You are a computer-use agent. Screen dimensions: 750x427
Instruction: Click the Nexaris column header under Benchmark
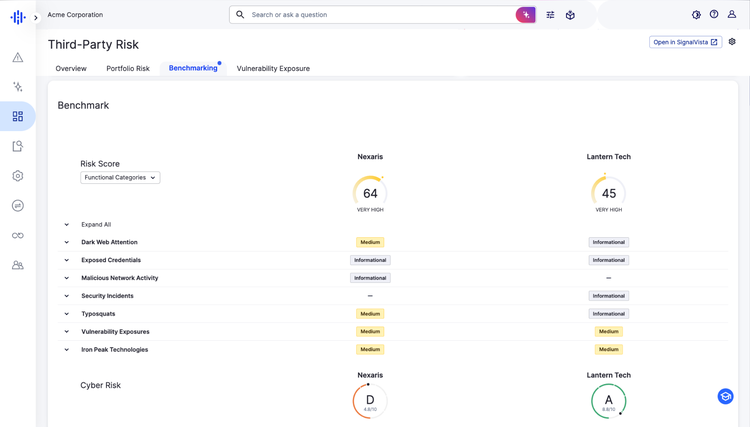coord(370,156)
